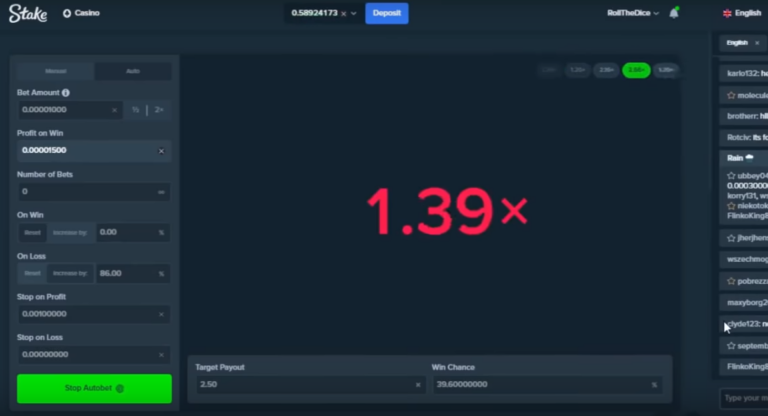Click the green highlighted past result pill

click(635, 70)
